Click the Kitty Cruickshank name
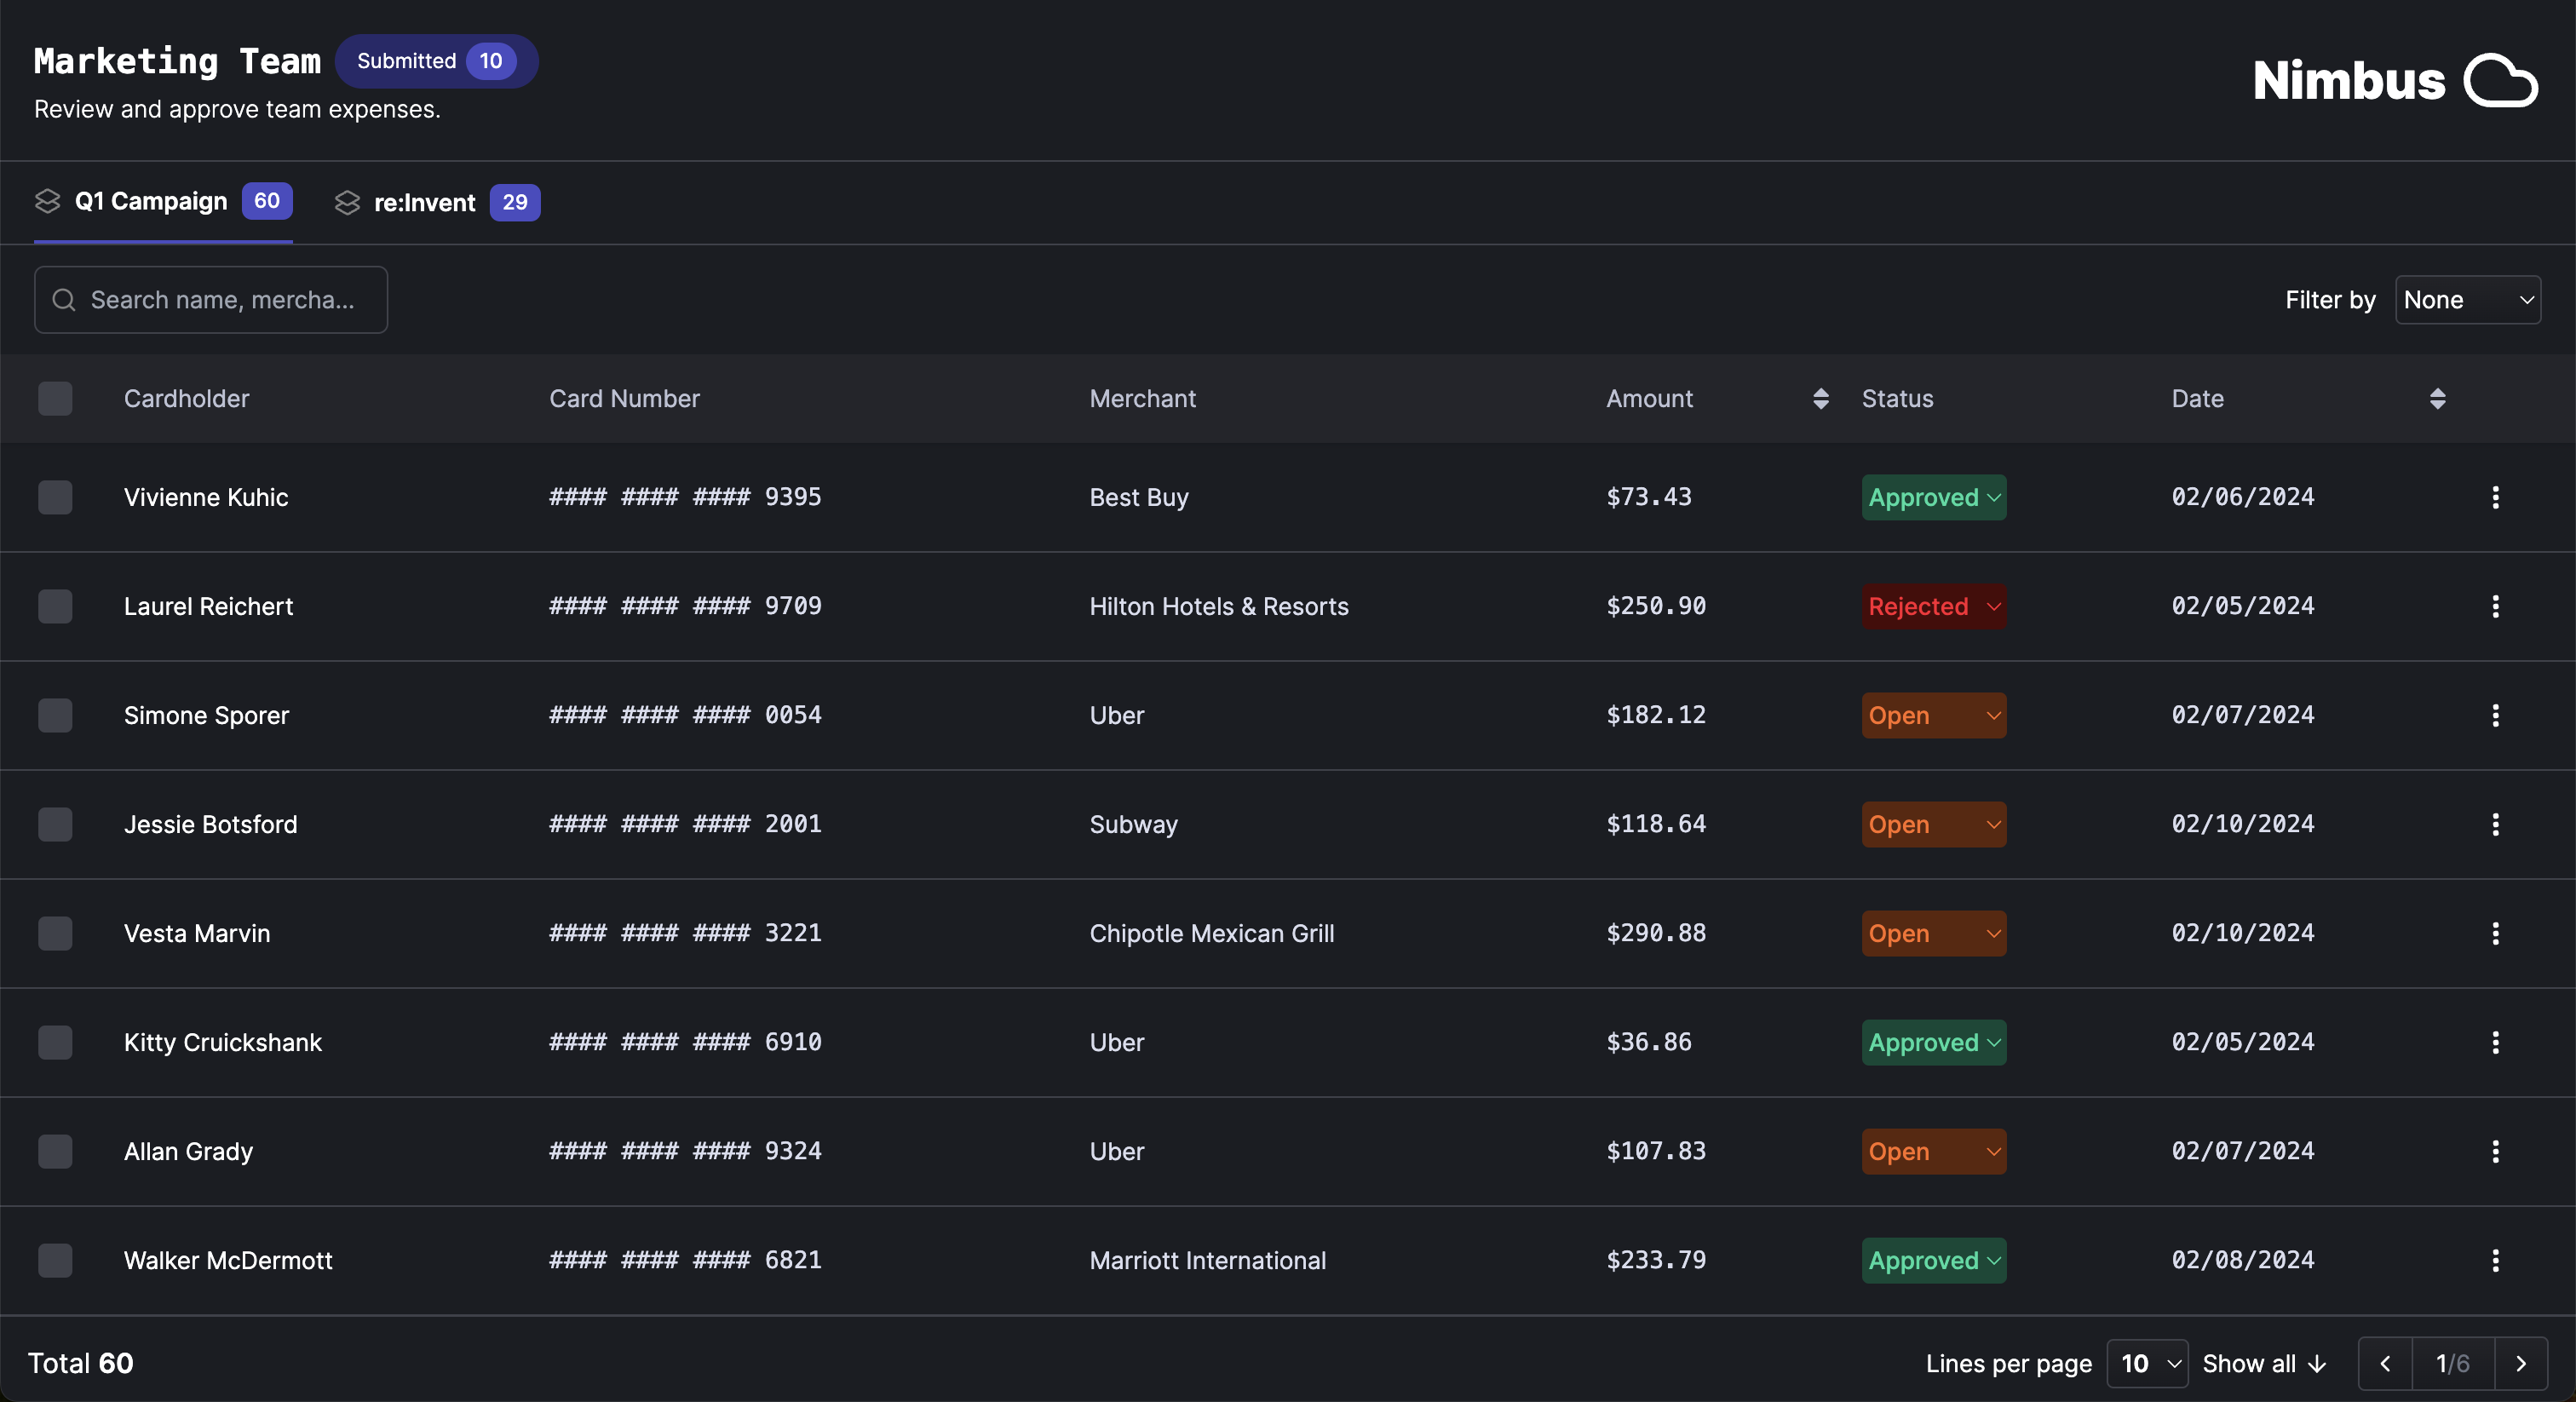The image size is (2576, 1402). coord(223,1042)
